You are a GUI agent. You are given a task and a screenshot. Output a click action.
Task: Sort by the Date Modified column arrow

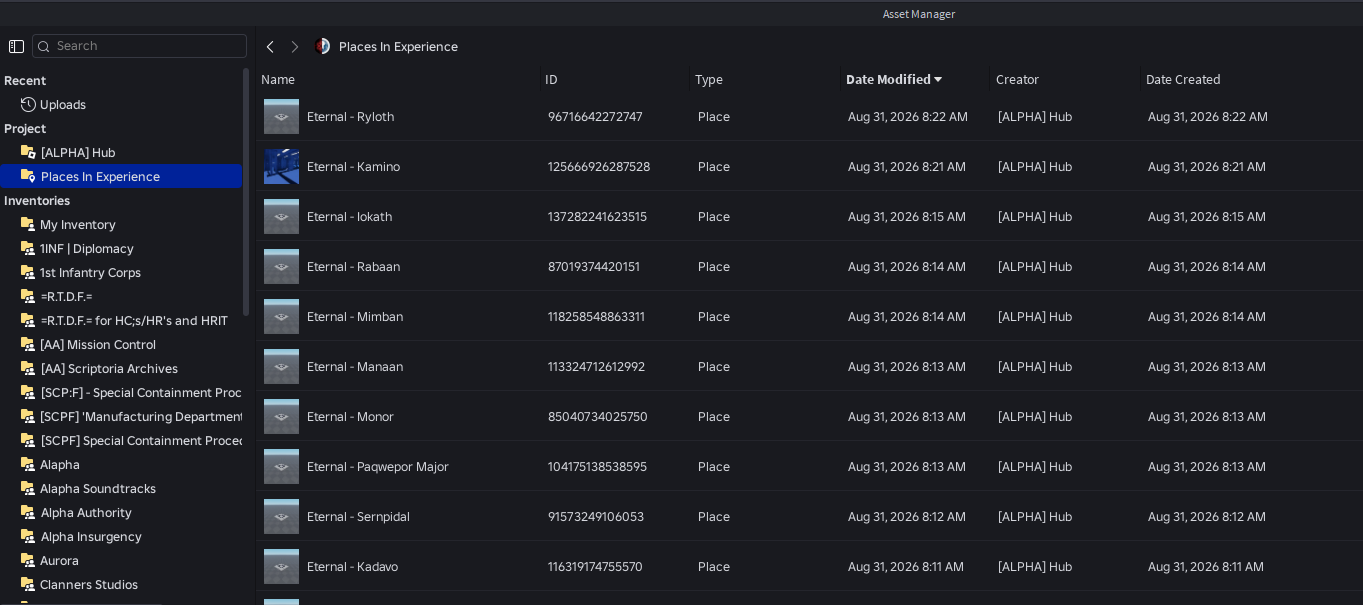click(938, 80)
